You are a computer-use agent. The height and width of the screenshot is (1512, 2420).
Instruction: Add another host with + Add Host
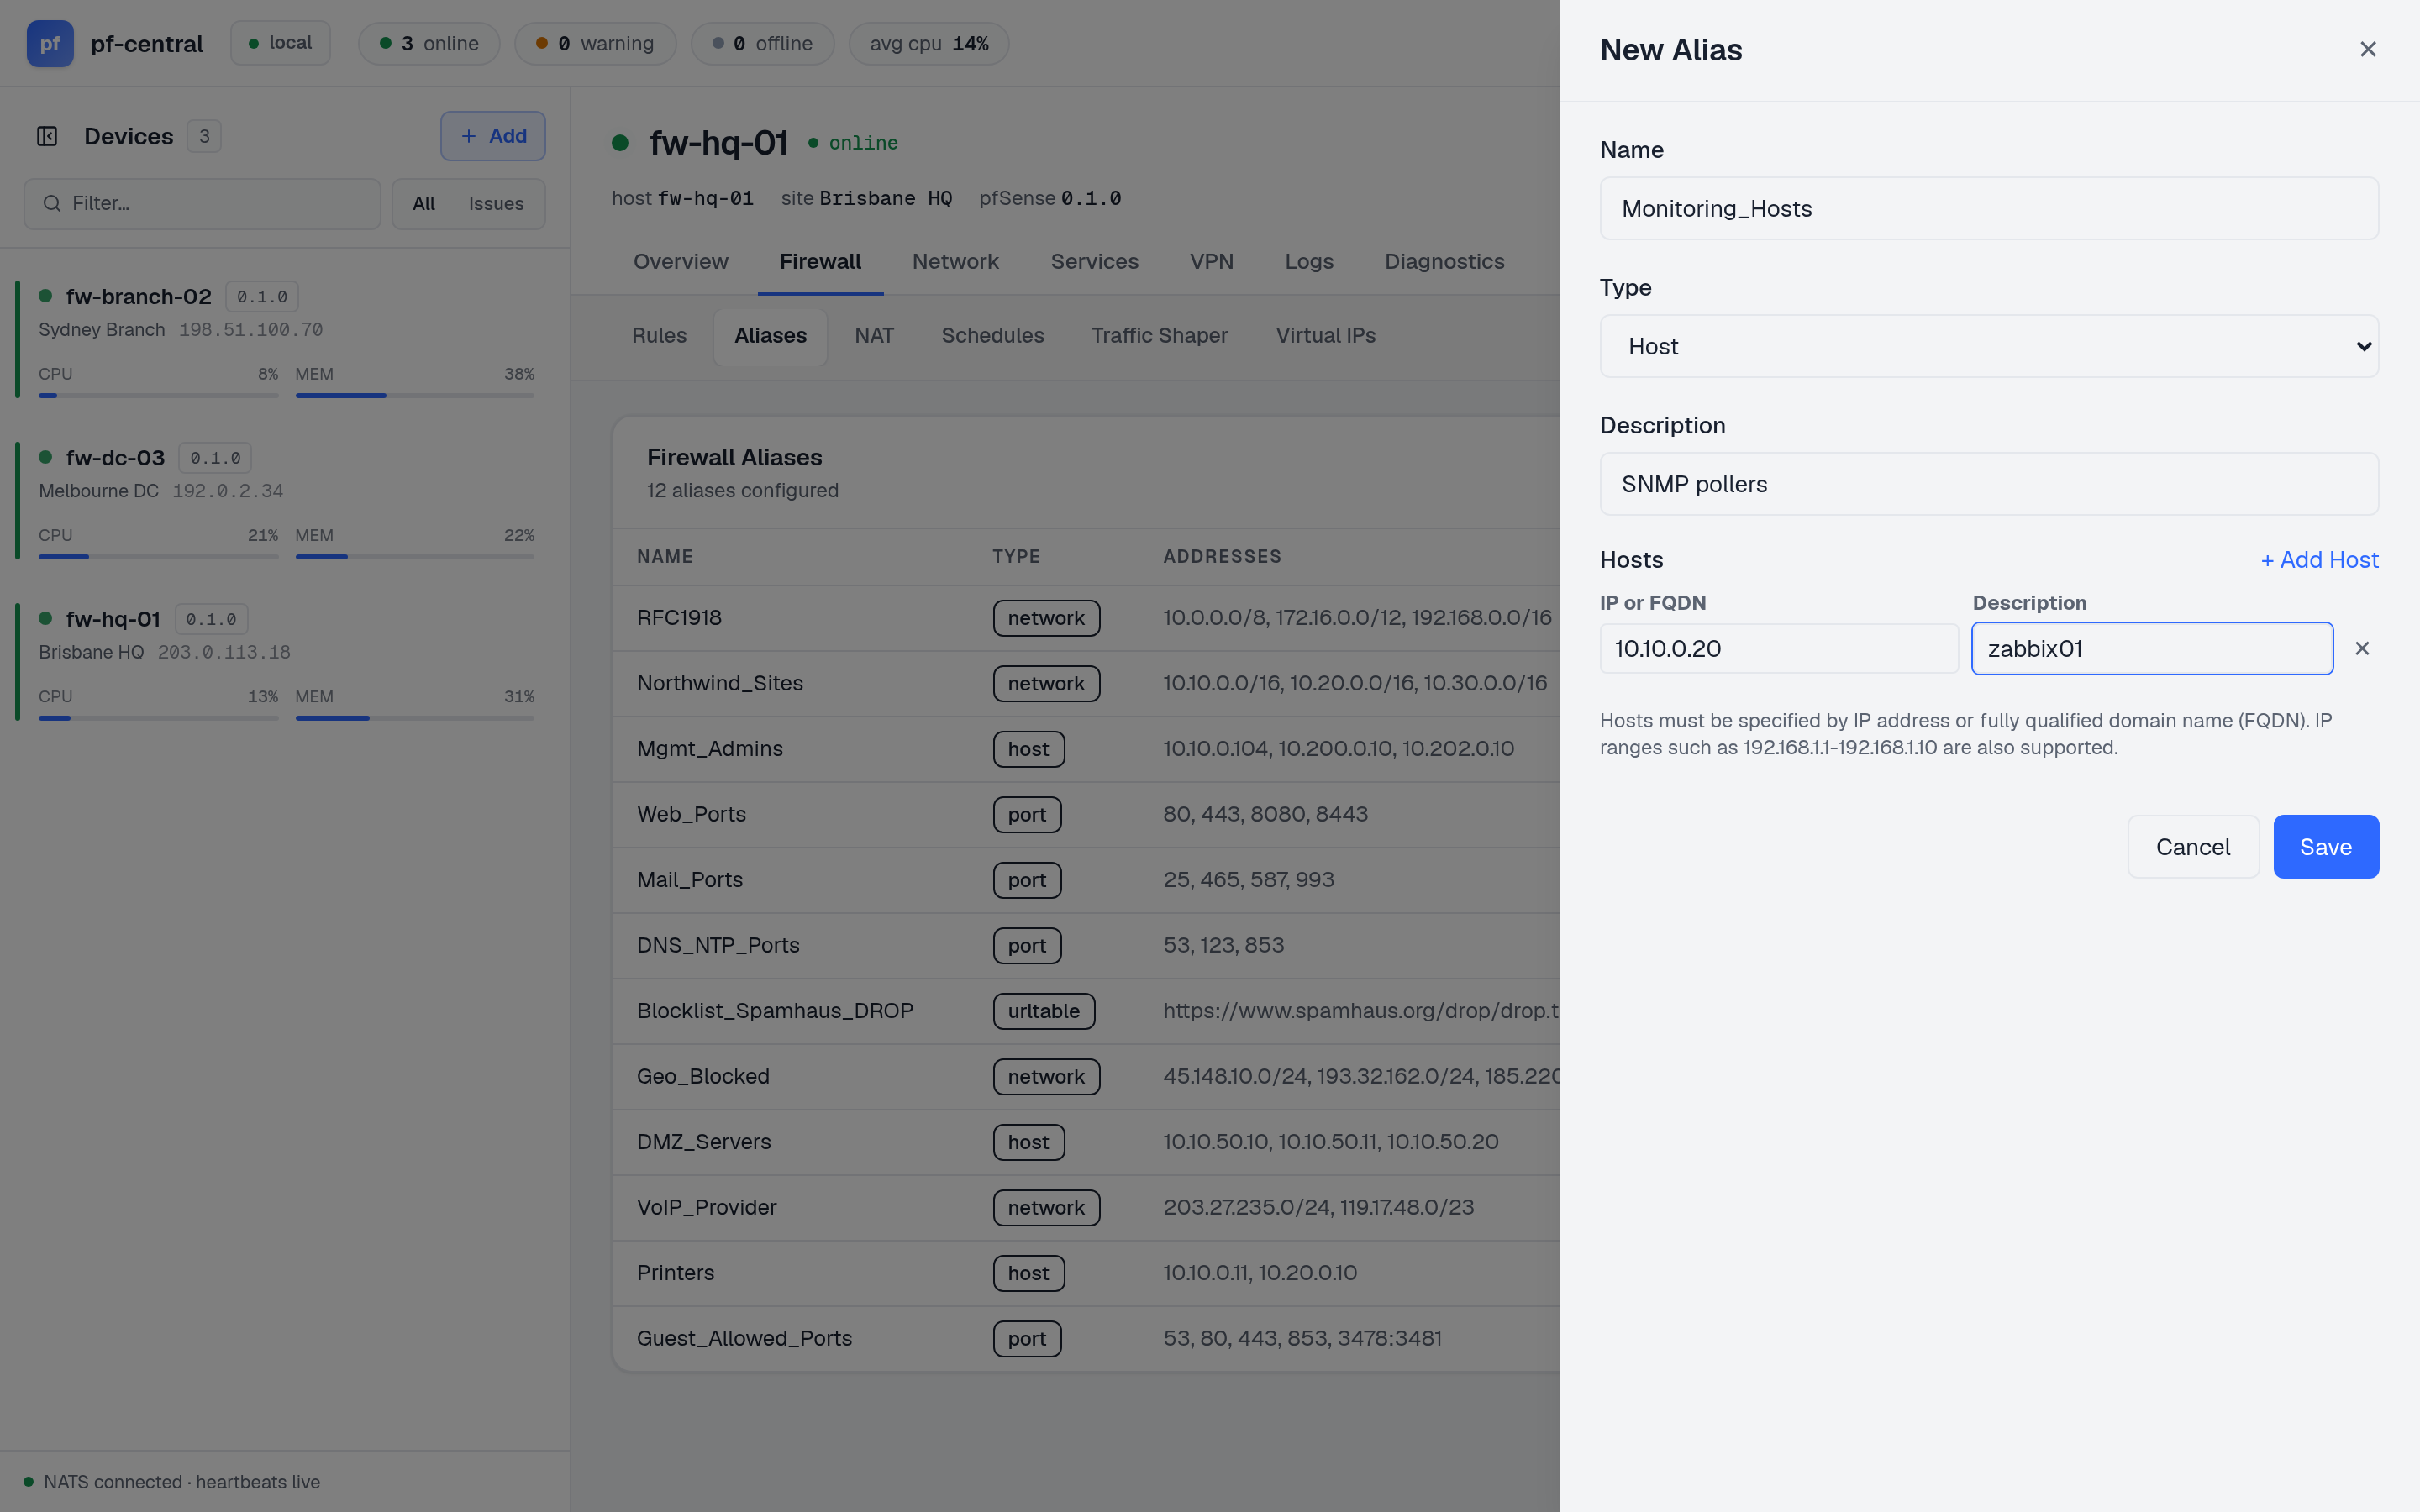click(x=2319, y=560)
